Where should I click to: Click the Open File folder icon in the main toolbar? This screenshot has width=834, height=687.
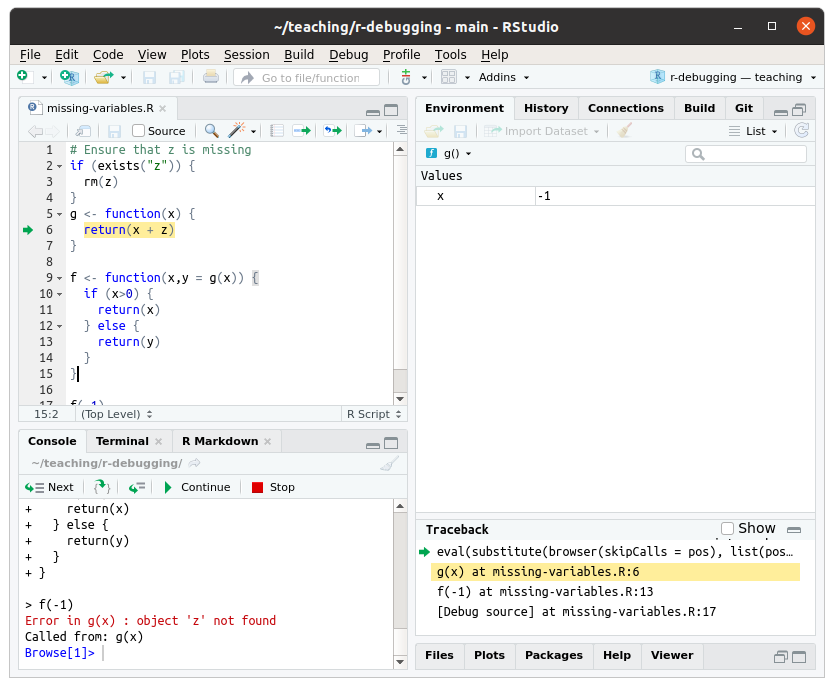click(104, 77)
